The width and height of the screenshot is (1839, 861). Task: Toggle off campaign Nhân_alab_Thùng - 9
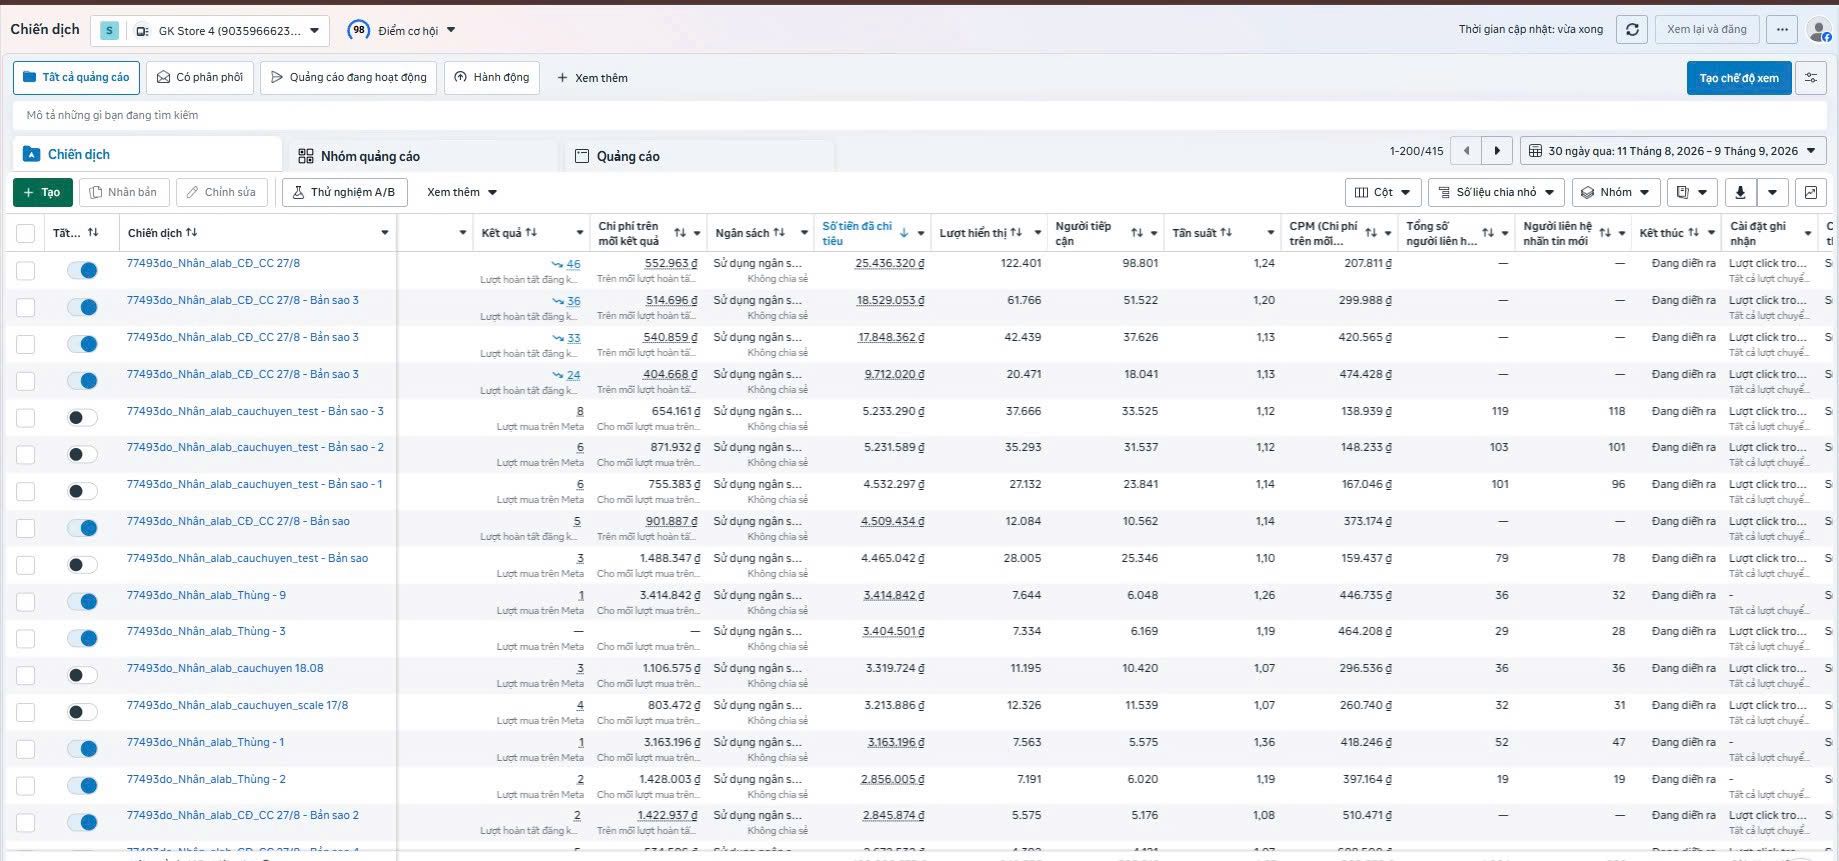click(83, 601)
